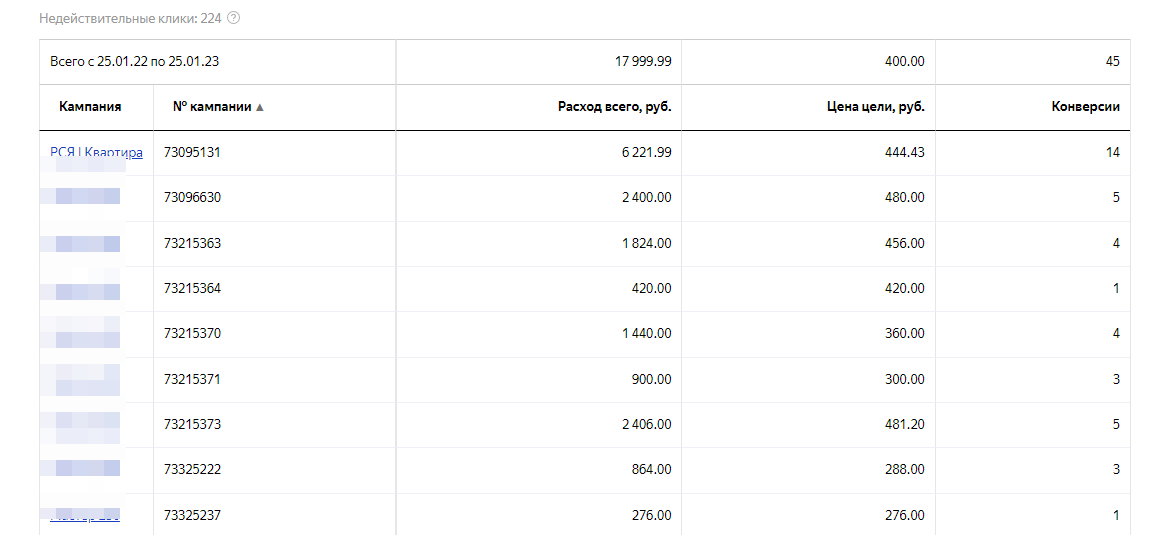Click the Всего с 25.01.22 по 25.01.23 cell
Viewport: 1165px width, 535px height.
coord(134,62)
